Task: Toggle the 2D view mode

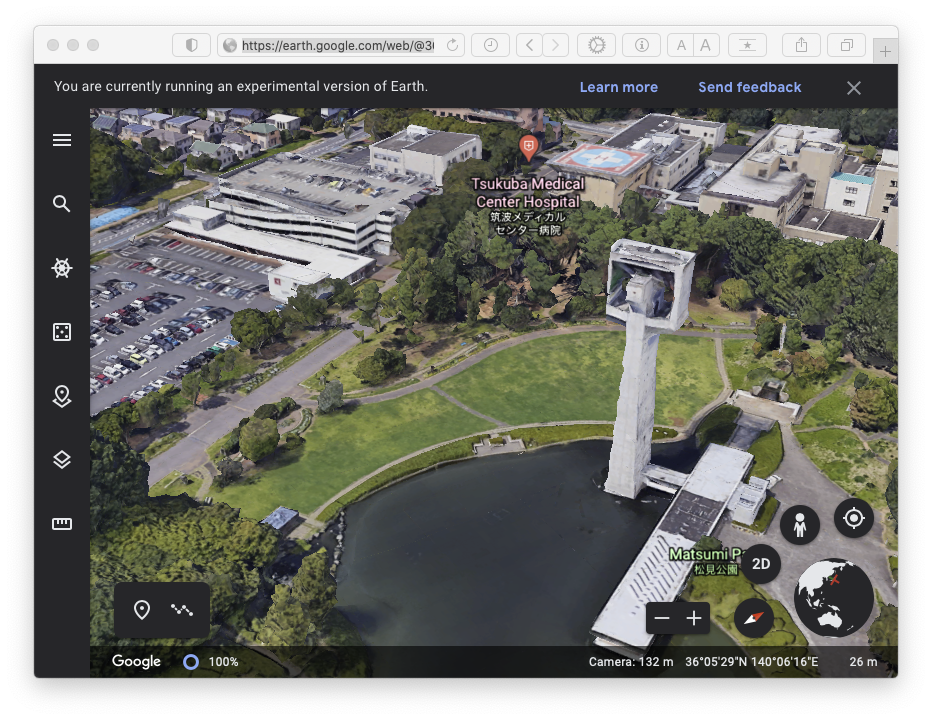Action: pos(761,564)
